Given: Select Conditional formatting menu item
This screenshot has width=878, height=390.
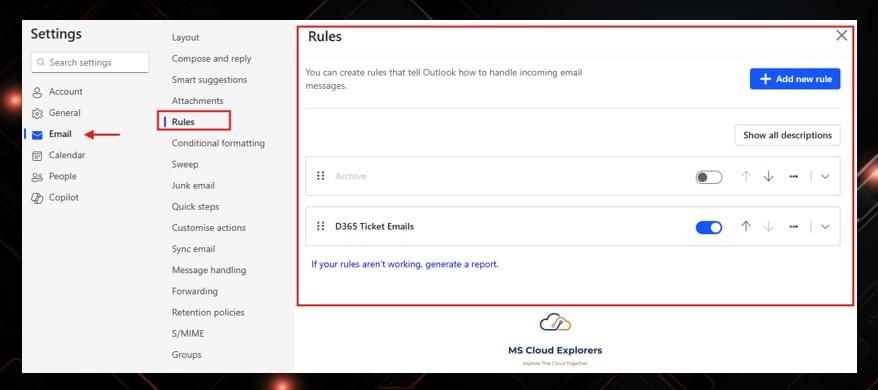Looking at the screenshot, I should pyautogui.click(x=218, y=143).
